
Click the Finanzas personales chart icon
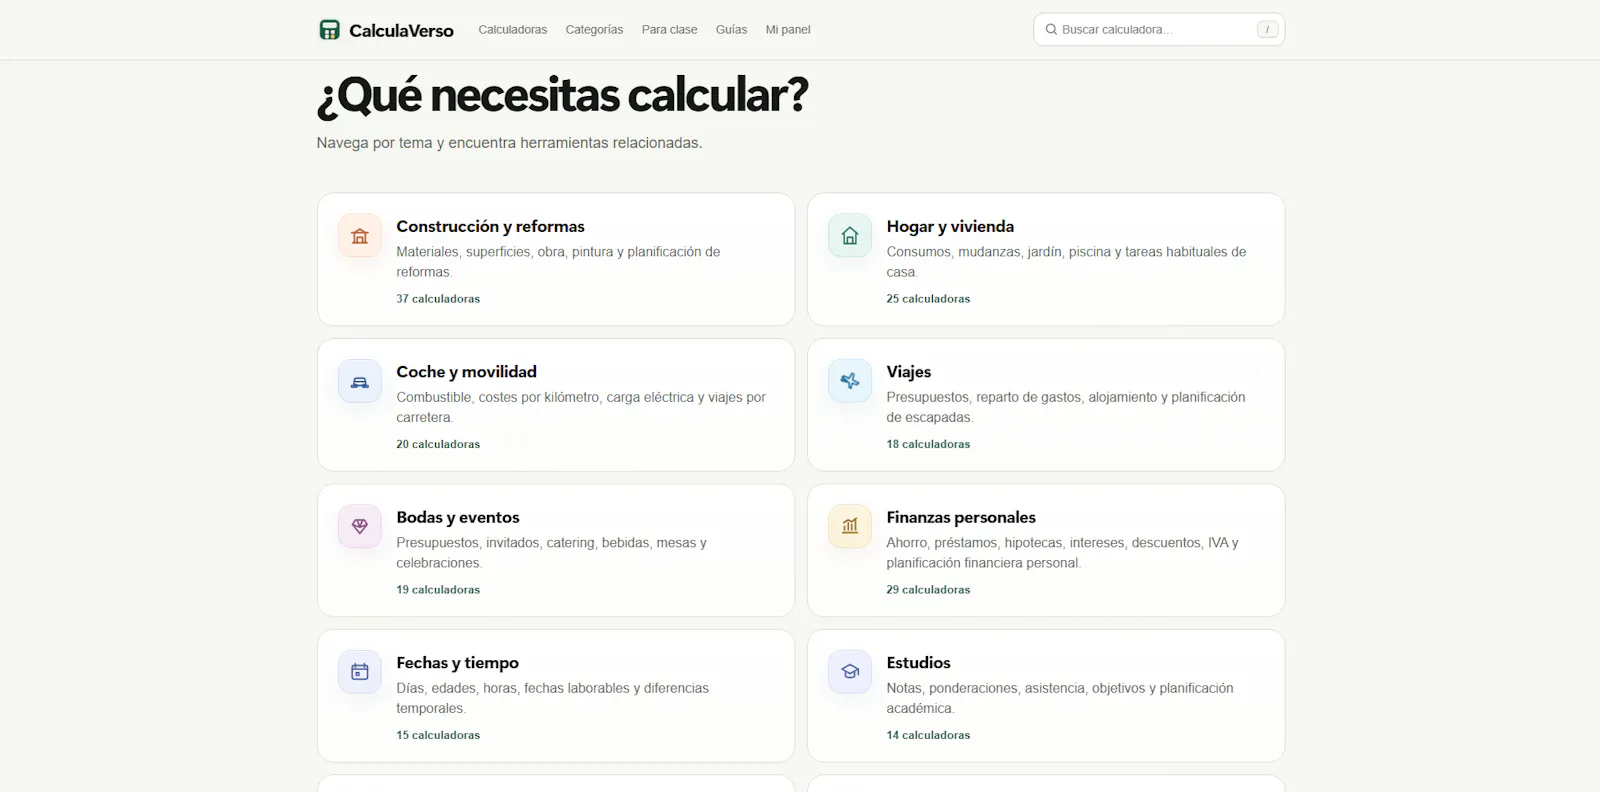pos(850,526)
